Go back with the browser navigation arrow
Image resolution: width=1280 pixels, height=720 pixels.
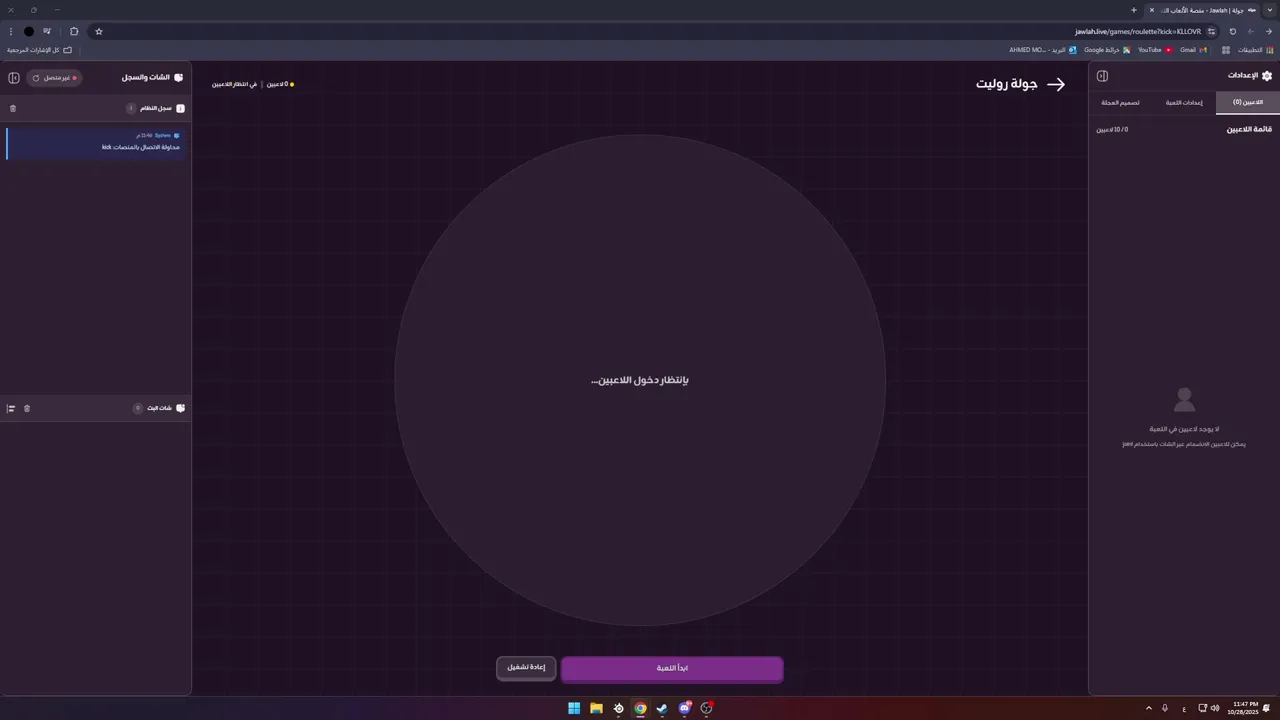point(1268,31)
